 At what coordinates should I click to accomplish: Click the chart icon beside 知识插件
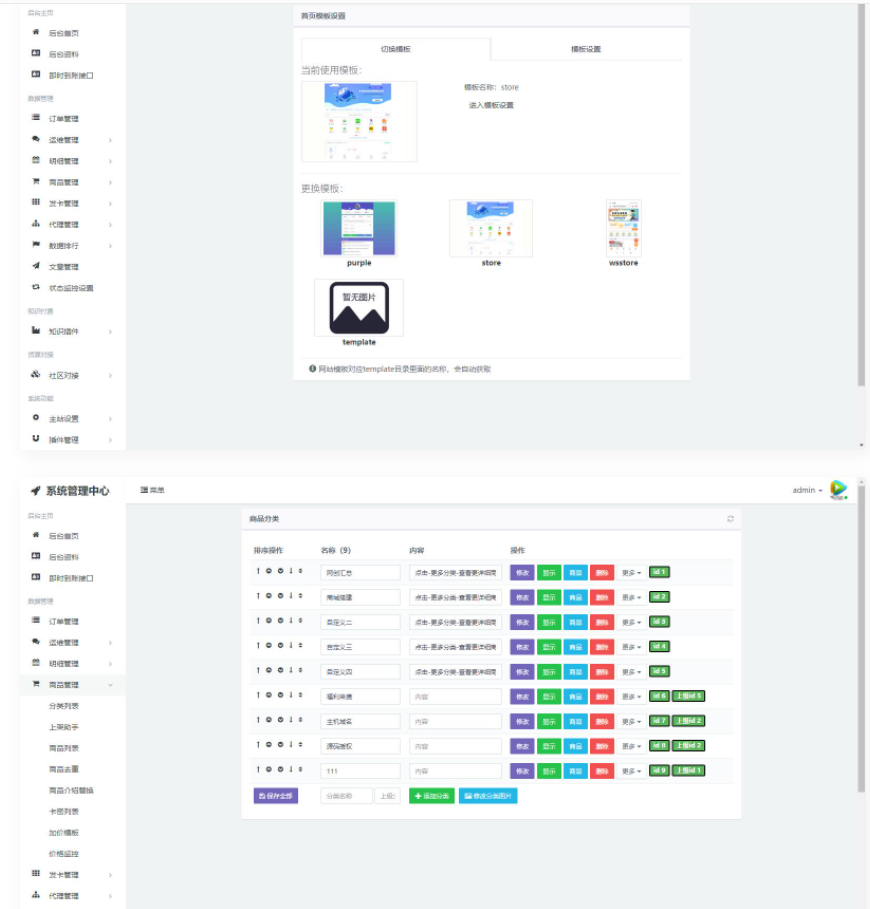pos(36,330)
